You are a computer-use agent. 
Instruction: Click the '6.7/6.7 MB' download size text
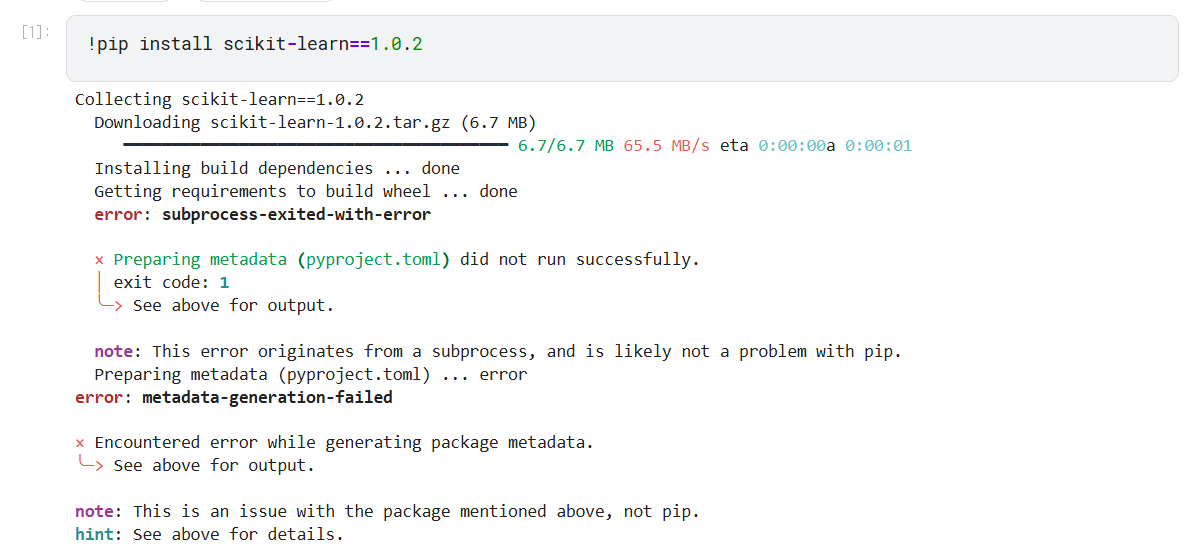[565, 146]
